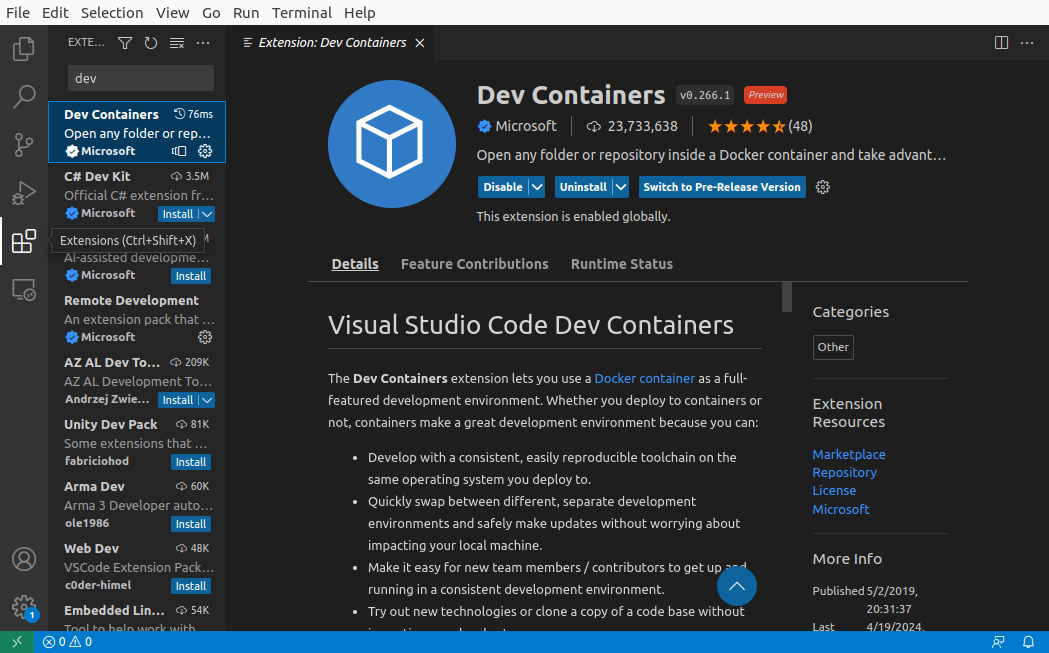
Task: Refresh the extensions list
Action: click(x=150, y=43)
